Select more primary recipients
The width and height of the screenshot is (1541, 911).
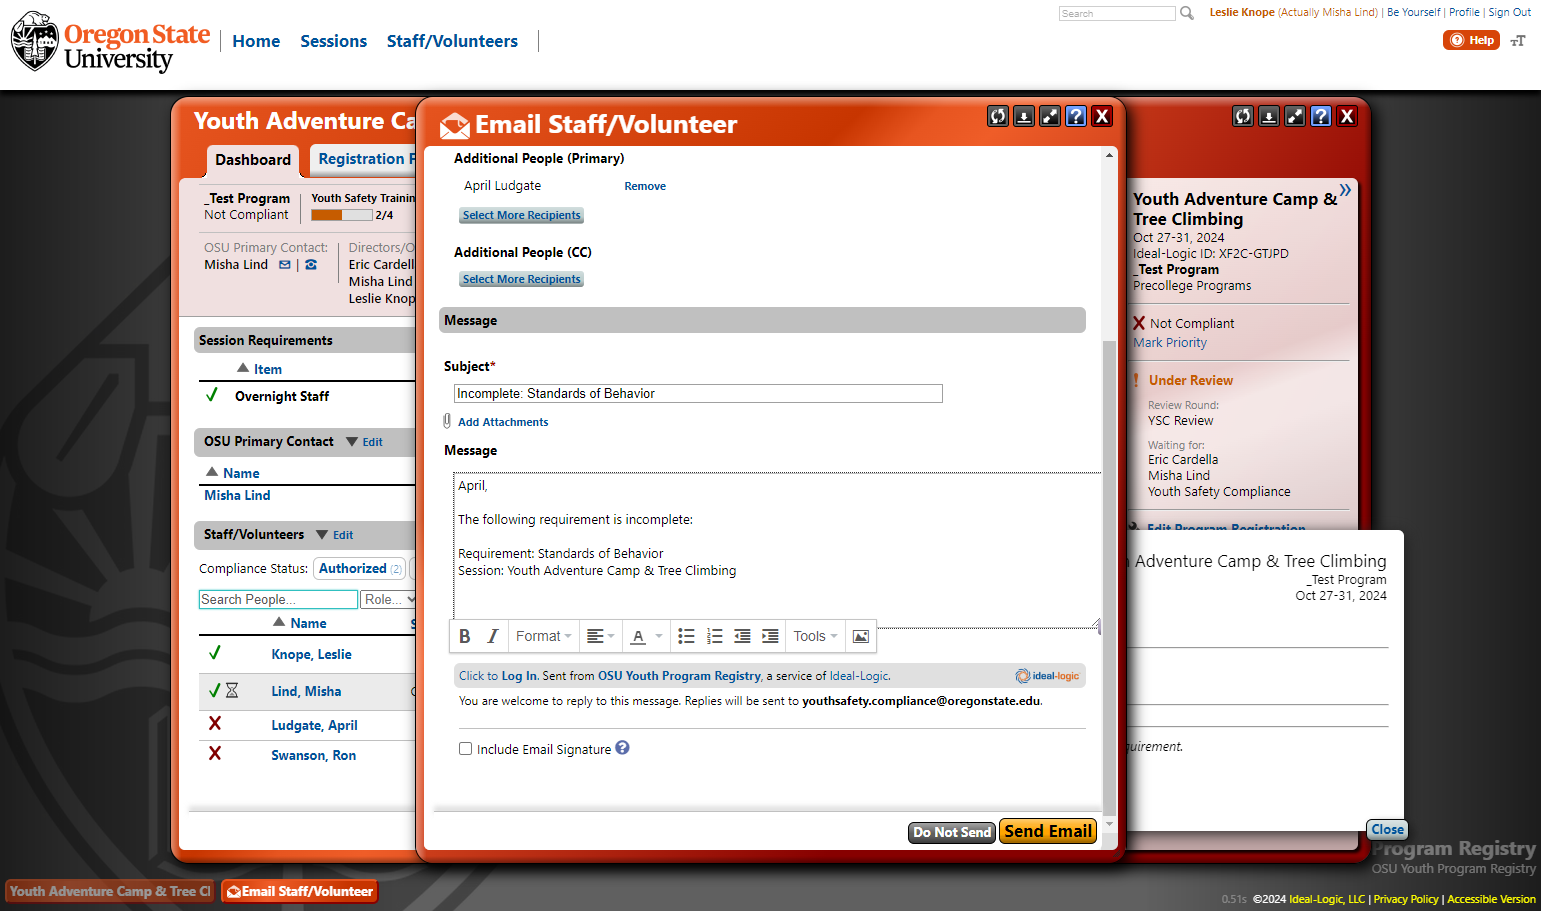pyautogui.click(x=521, y=215)
